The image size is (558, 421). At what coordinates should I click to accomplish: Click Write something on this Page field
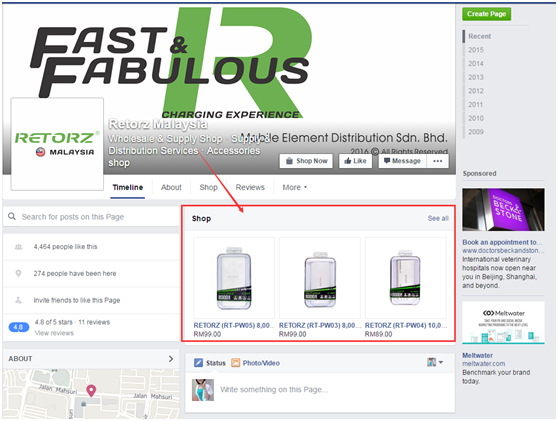(x=274, y=390)
